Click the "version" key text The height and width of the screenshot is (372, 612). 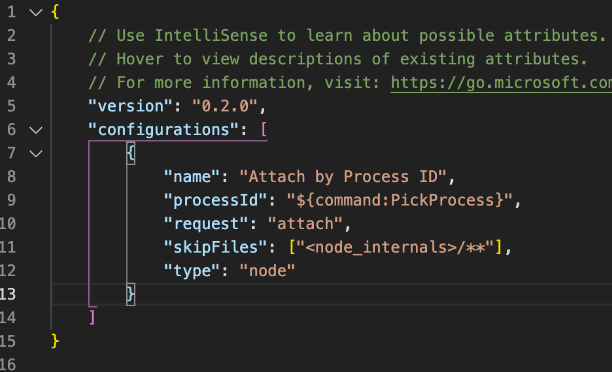click(130, 106)
